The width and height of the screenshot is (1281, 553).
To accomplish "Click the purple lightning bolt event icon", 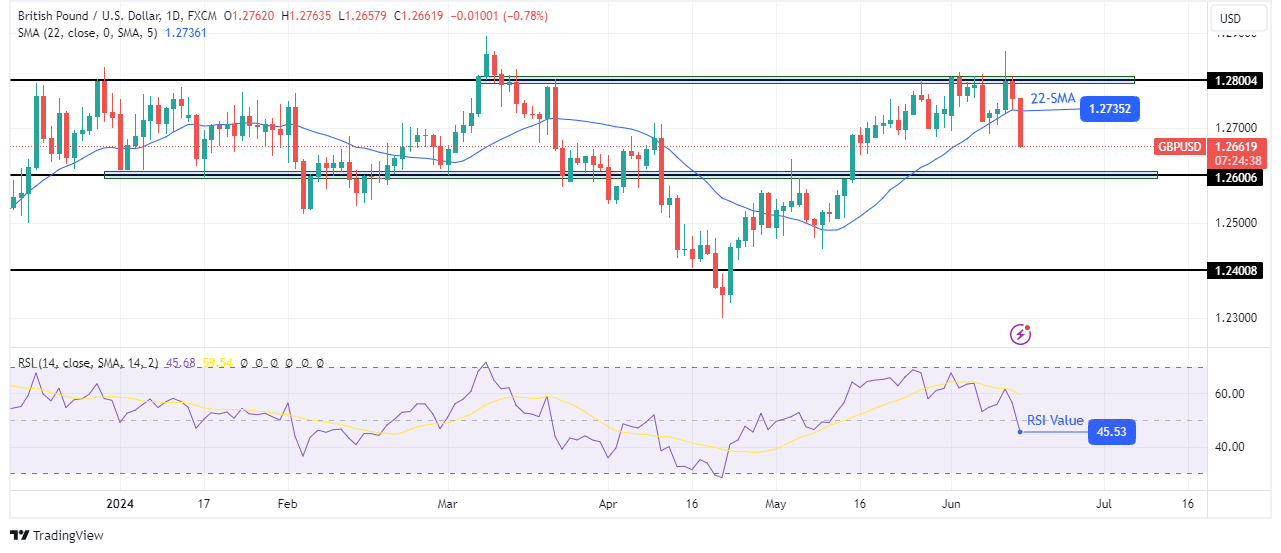I will (1021, 334).
